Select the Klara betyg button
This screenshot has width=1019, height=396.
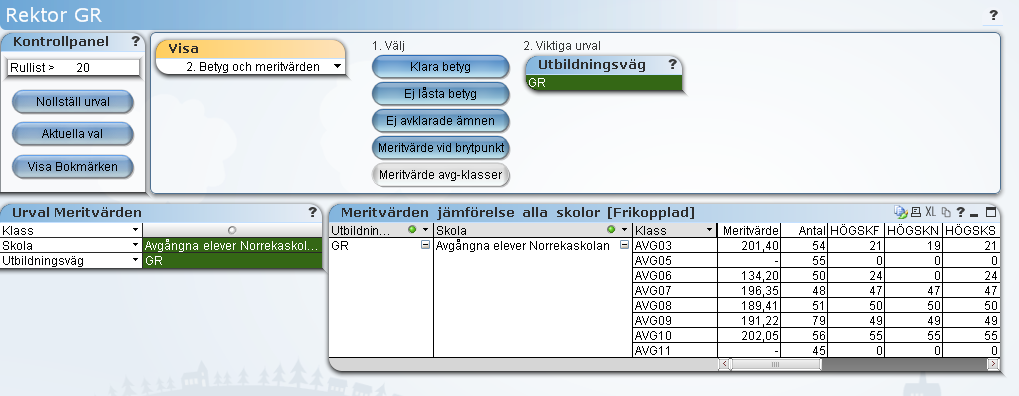coord(441,67)
